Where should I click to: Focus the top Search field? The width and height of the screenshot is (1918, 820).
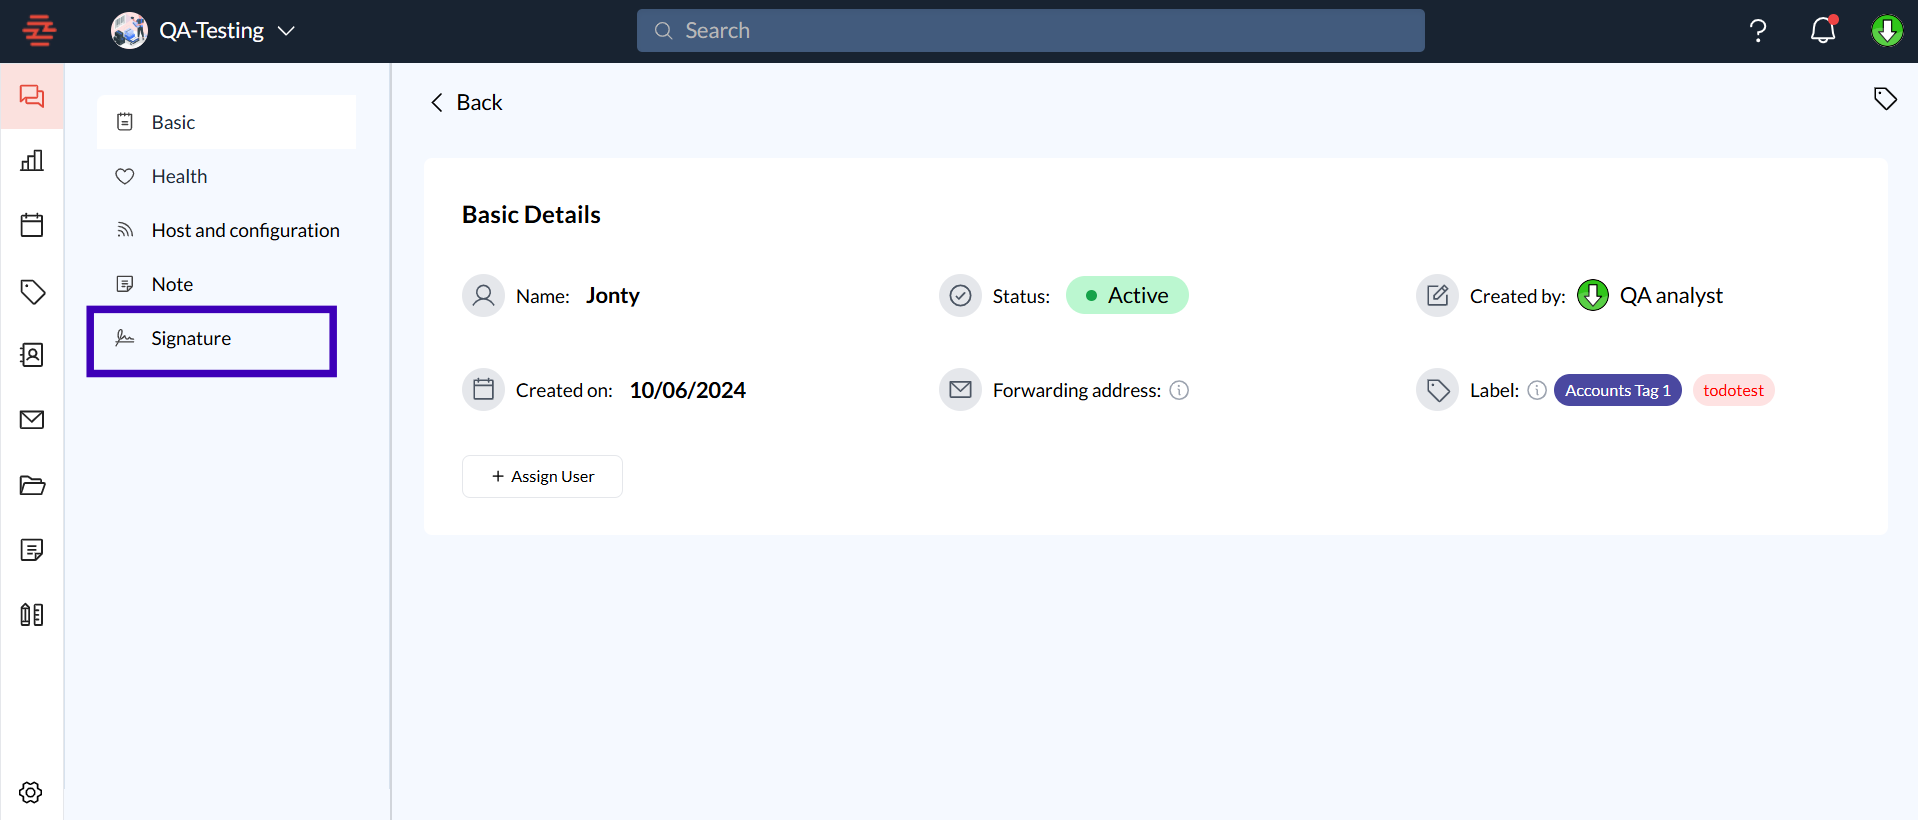tap(1030, 31)
